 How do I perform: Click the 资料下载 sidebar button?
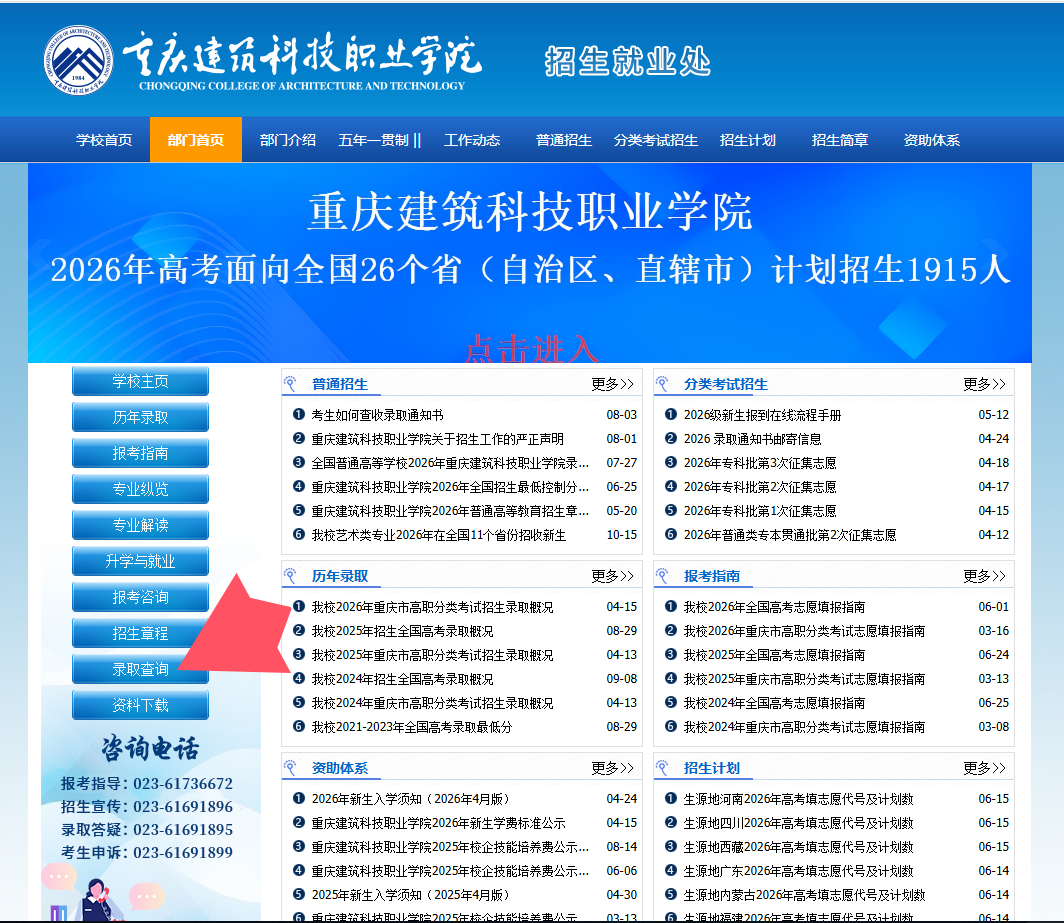pyautogui.click(x=140, y=705)
